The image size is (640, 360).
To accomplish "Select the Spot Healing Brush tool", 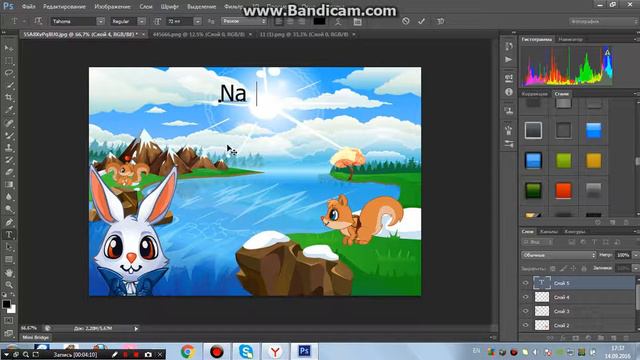I will [x=9, y=123].
